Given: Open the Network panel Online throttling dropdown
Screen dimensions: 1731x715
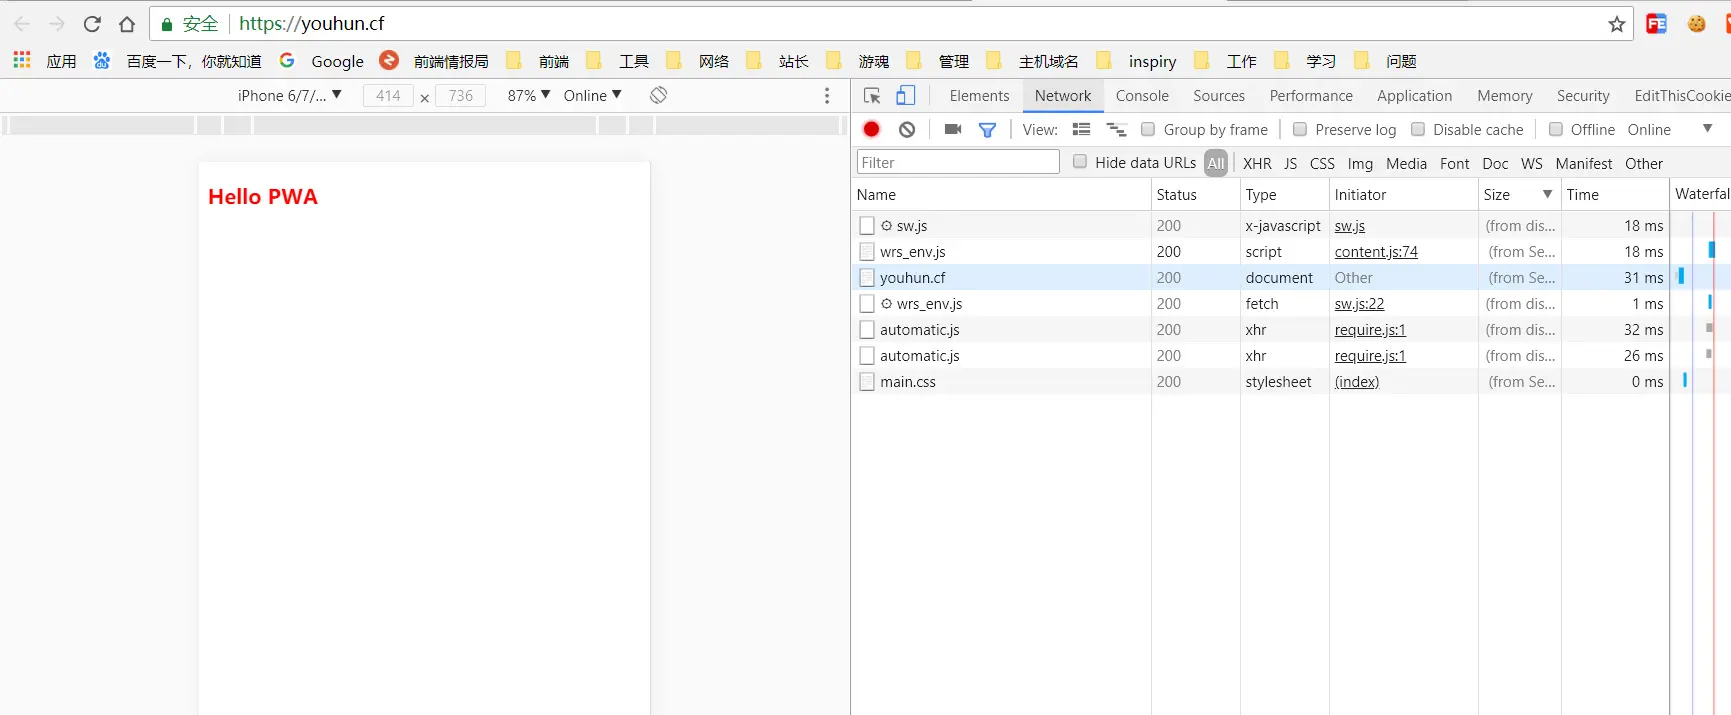Looking at the screenshot, I should coord(1670,129).
